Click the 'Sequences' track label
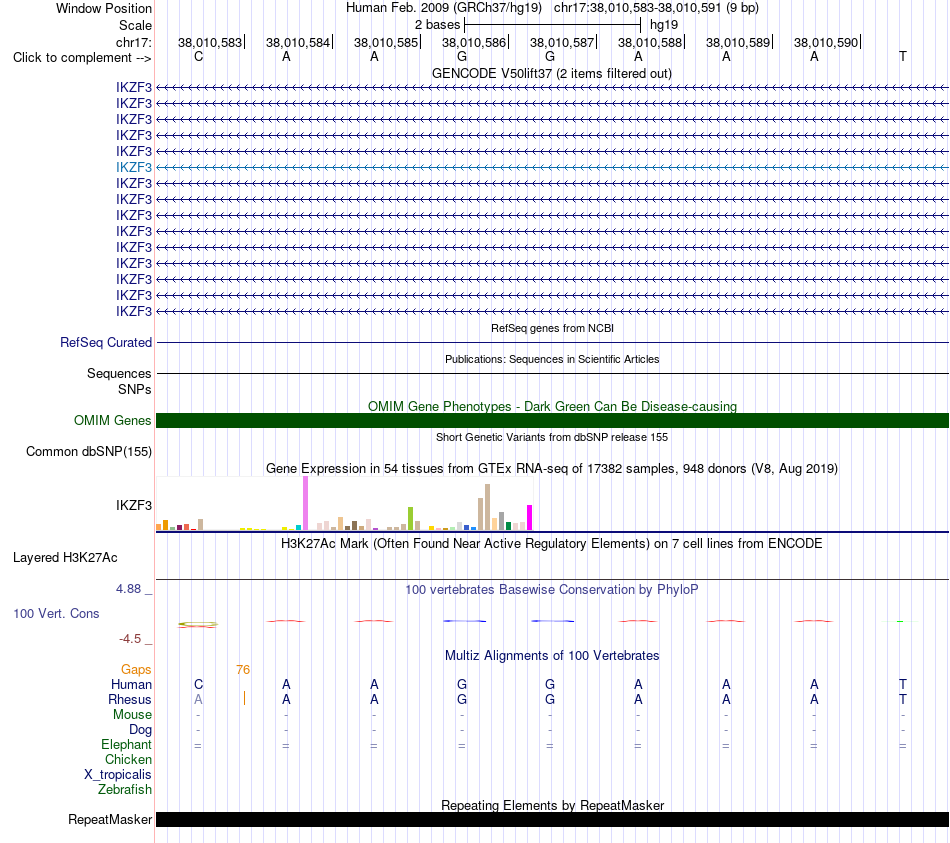950x843 pixels. click(x=119, y=373)
